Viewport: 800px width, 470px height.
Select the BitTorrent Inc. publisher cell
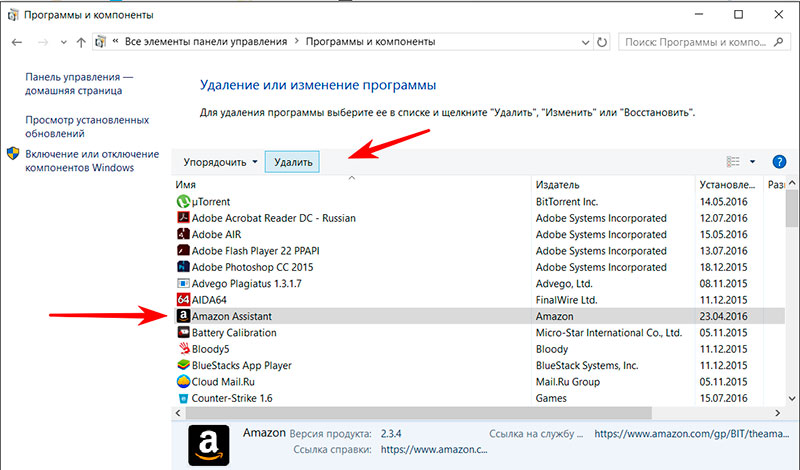567,202
